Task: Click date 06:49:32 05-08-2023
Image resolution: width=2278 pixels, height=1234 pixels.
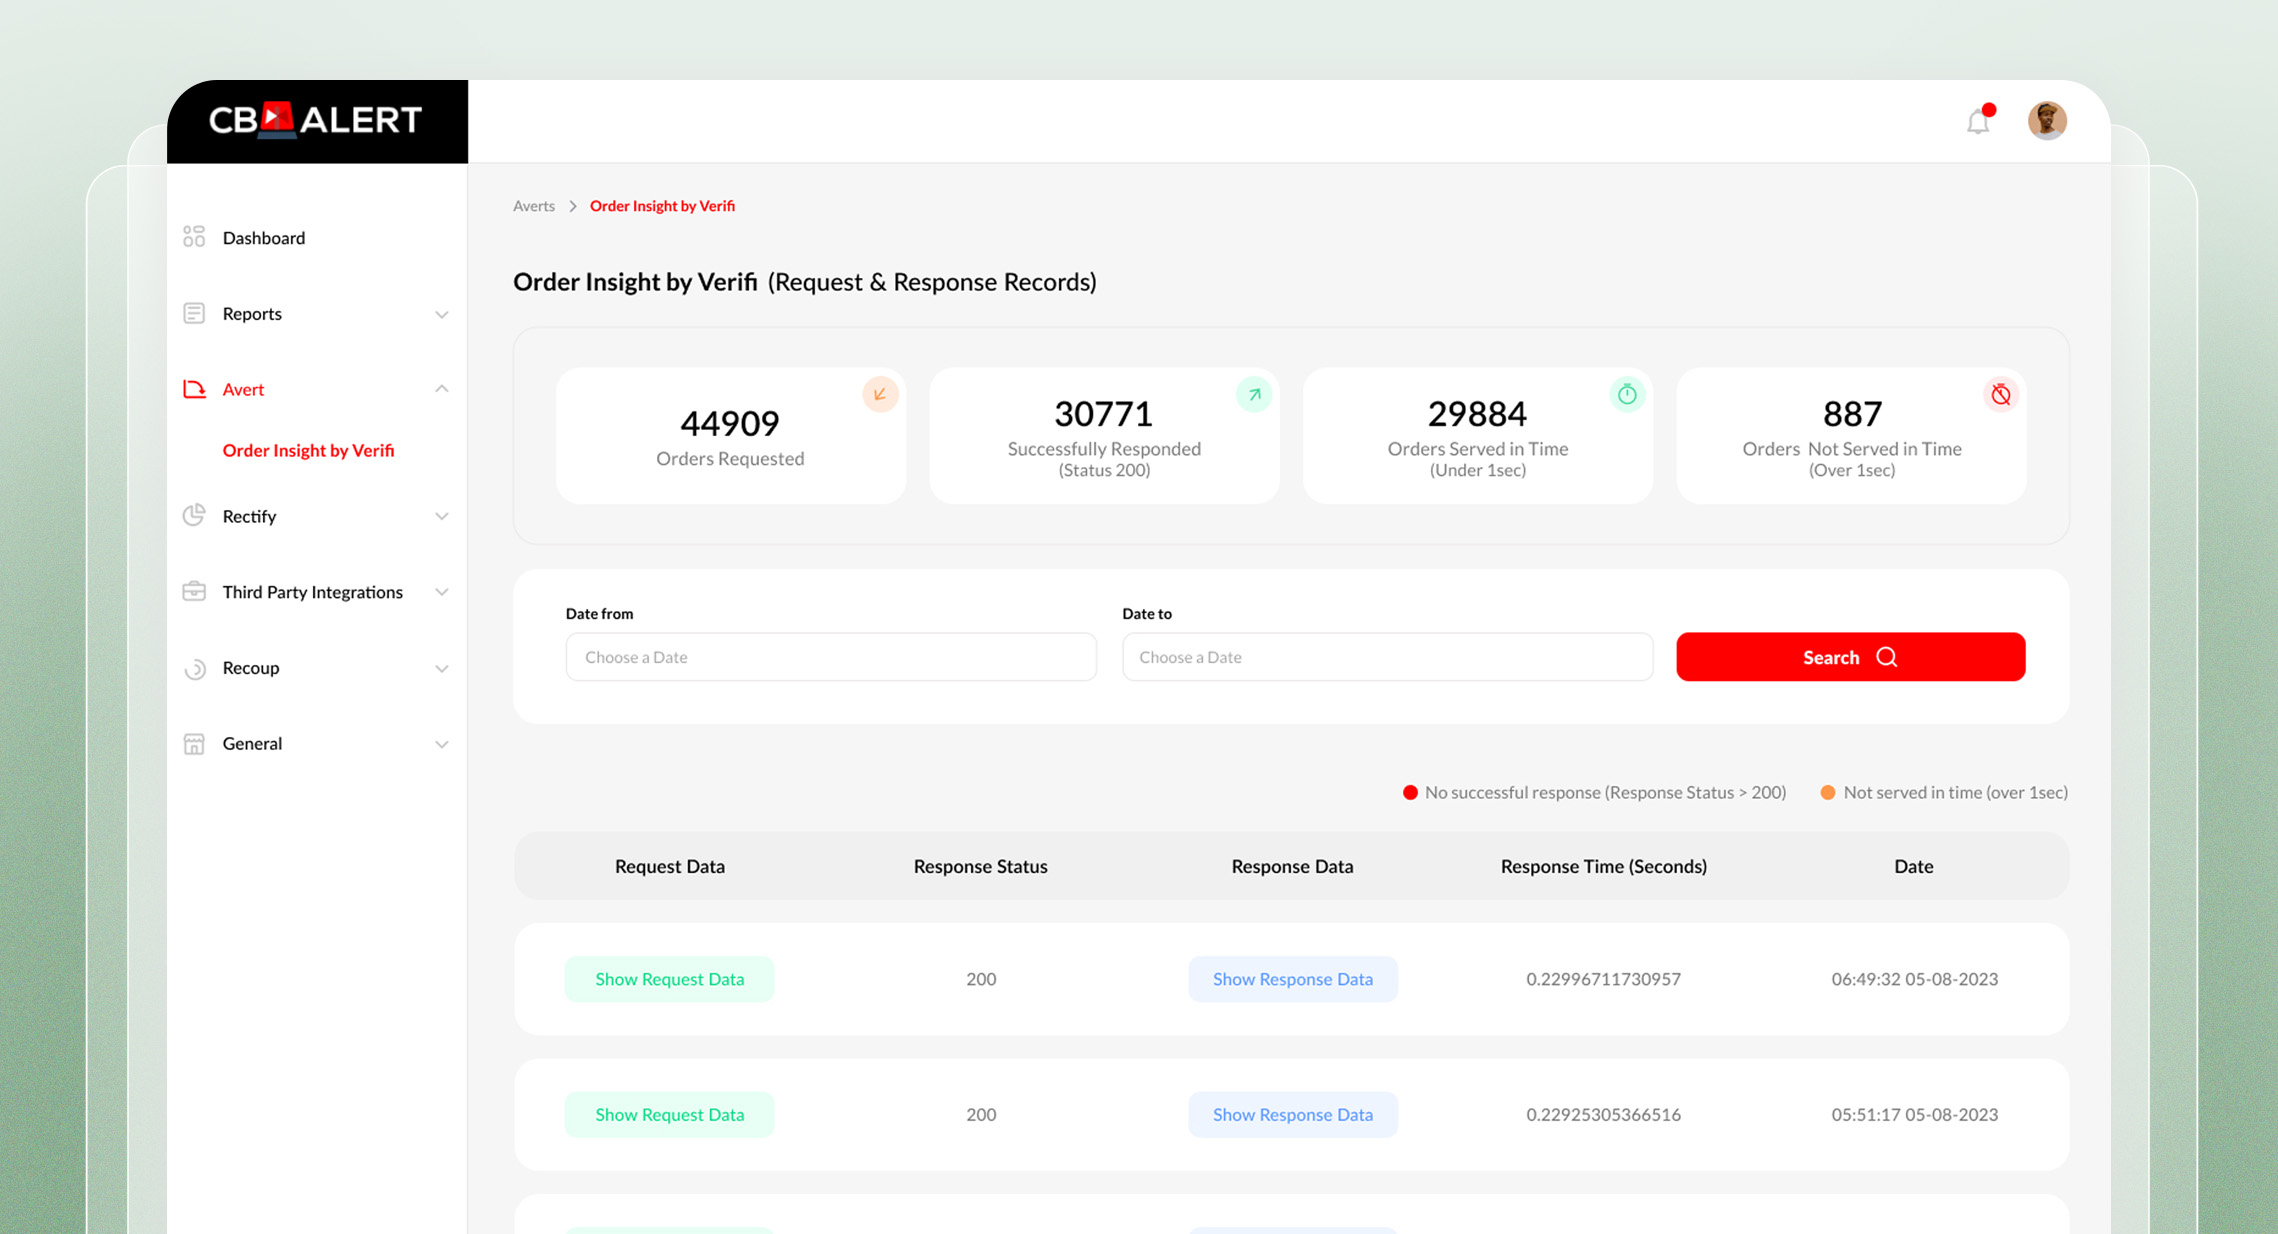Action: [x=1914, y=979]
